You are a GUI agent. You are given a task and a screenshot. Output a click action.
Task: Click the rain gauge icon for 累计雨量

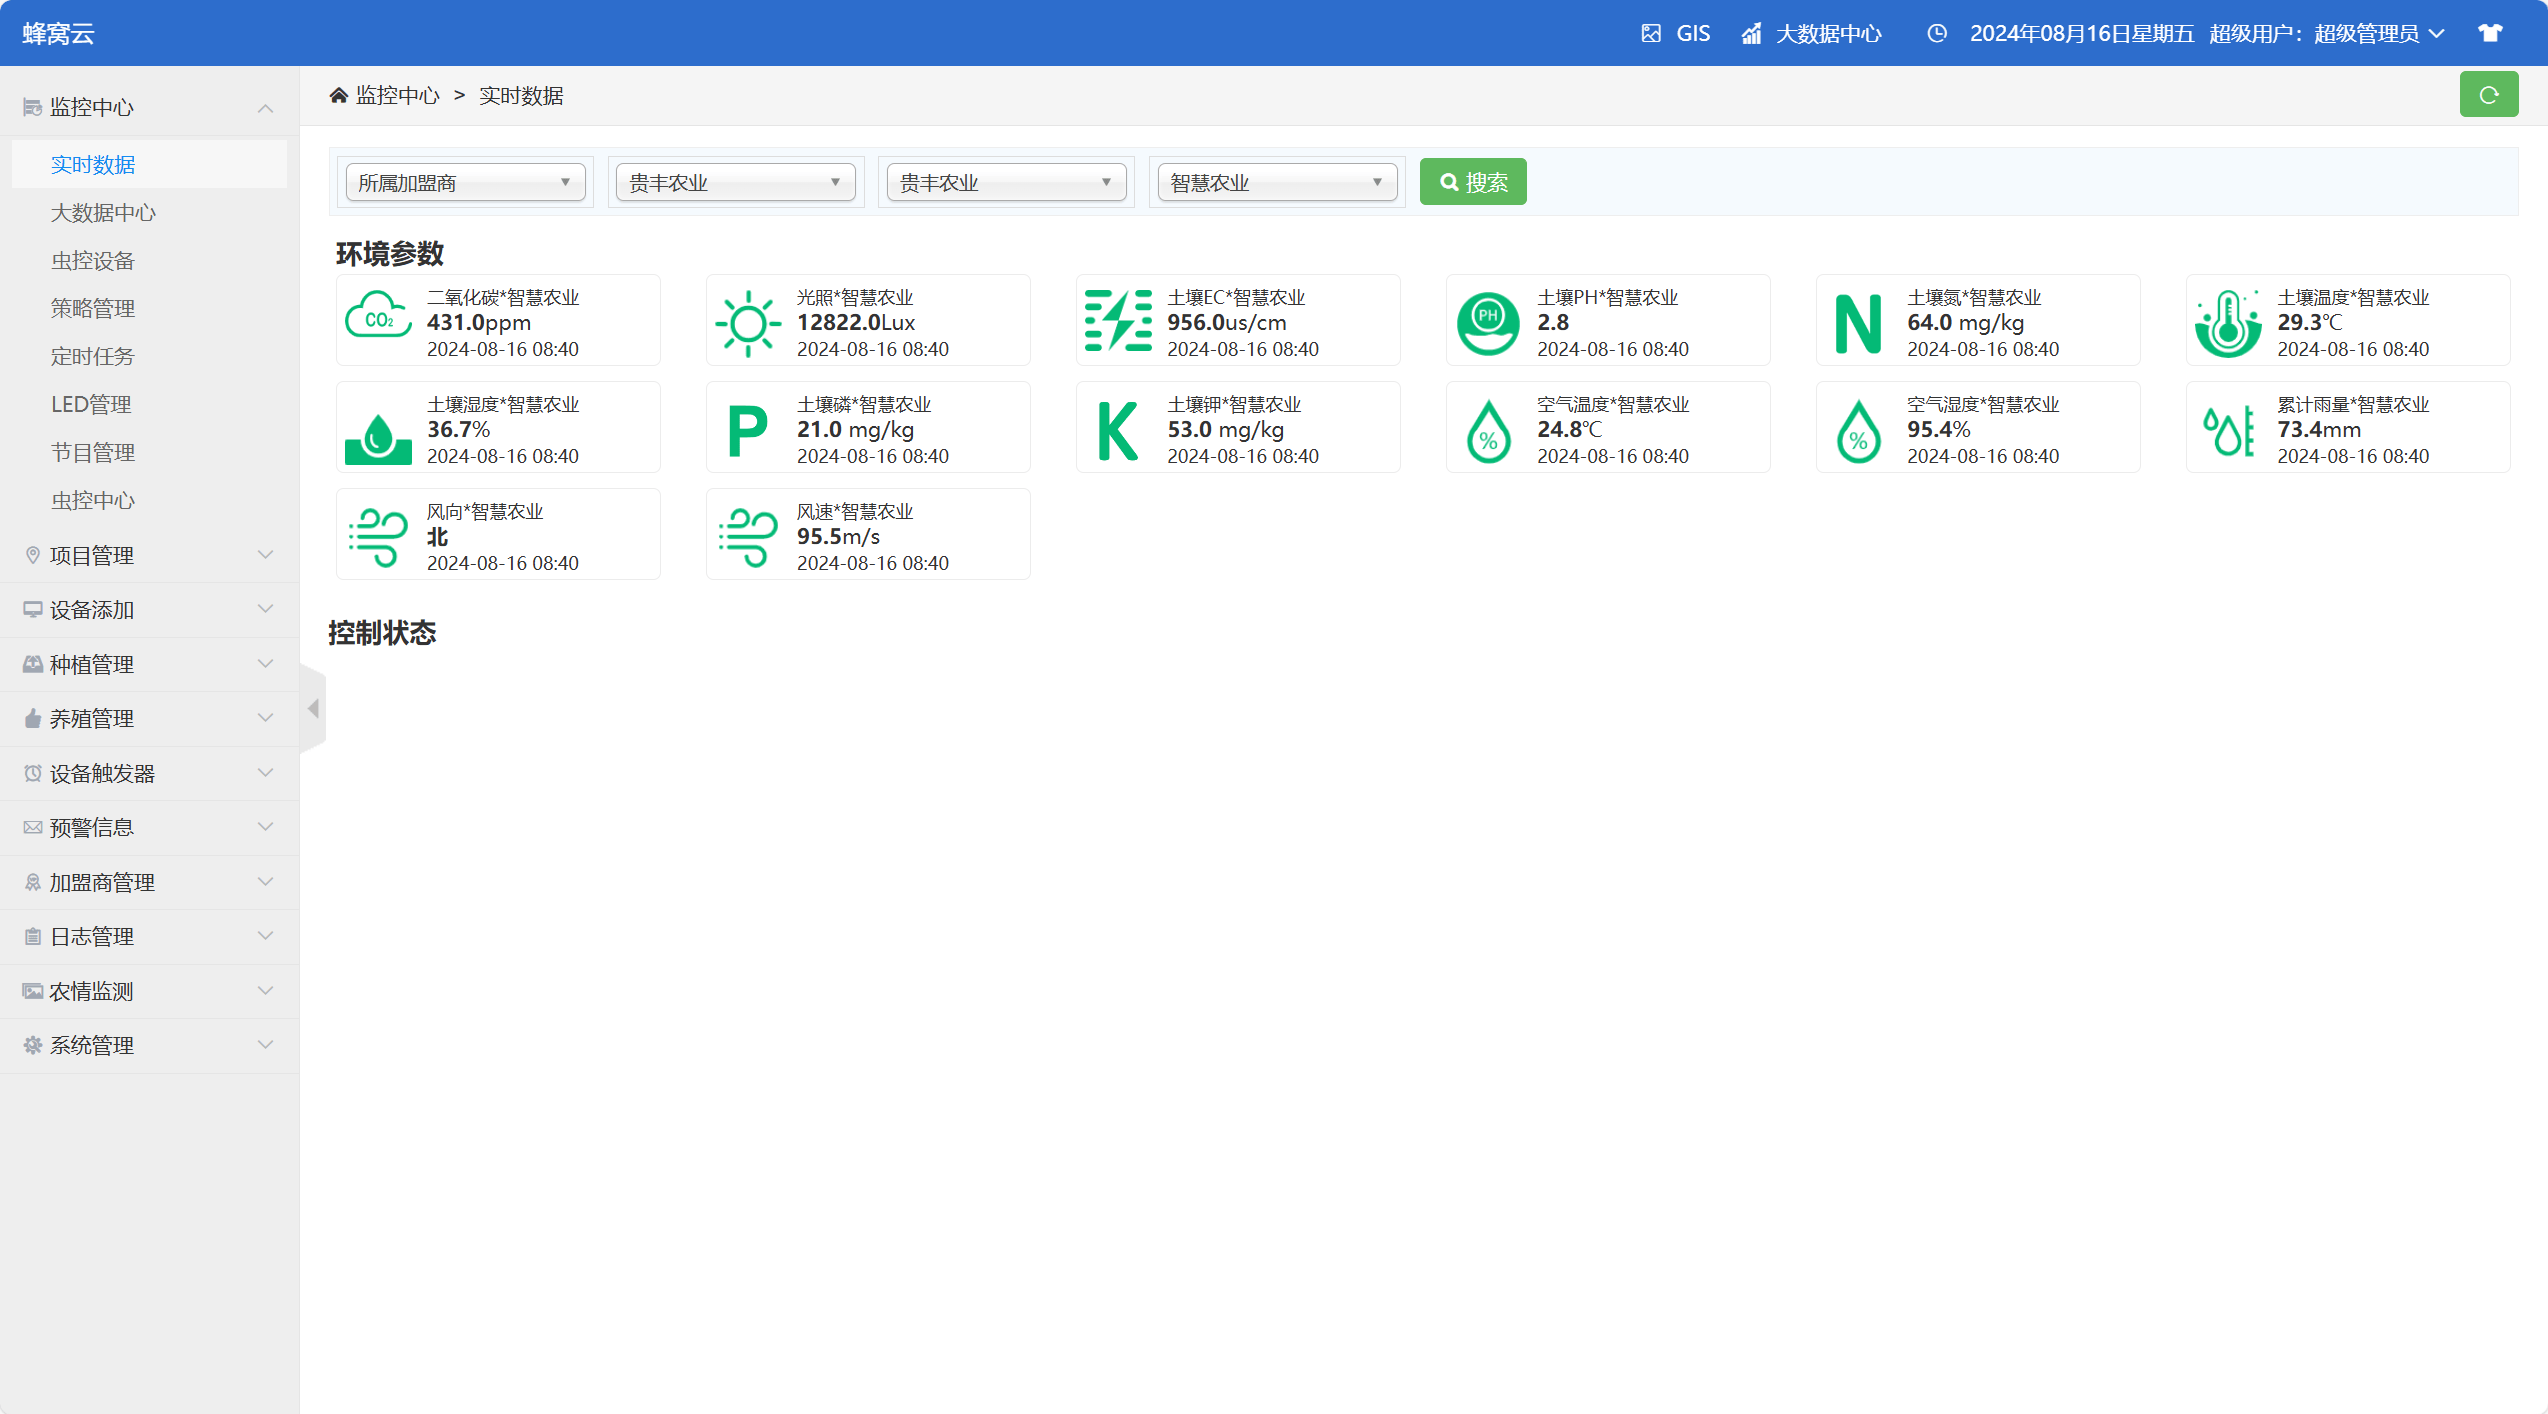click(2228, 431)
